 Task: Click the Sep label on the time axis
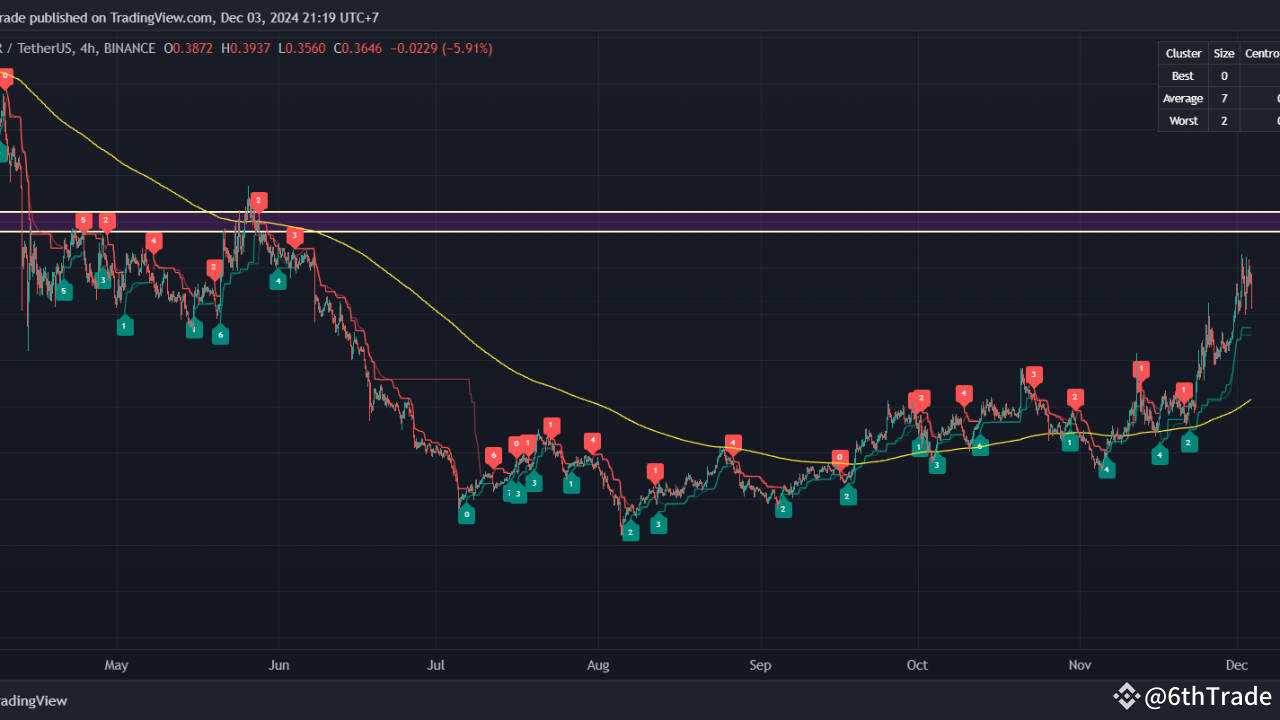click(760, 664)
